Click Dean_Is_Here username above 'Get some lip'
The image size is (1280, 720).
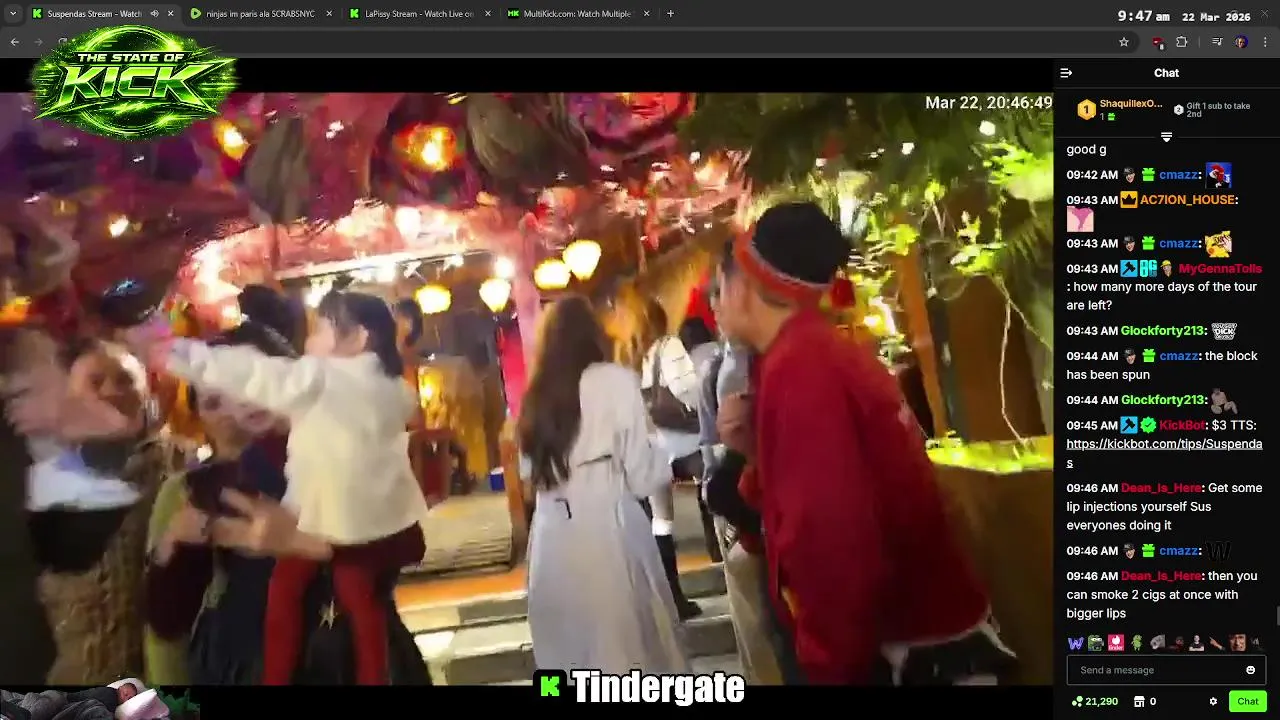(1161, 488)
